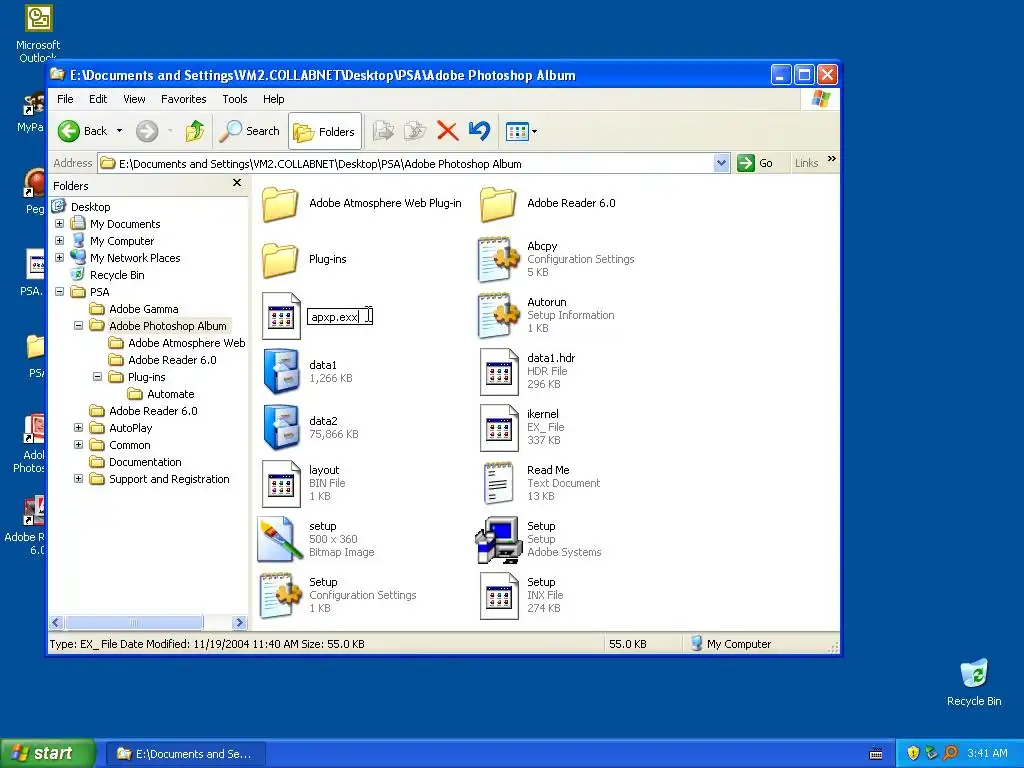Open the Edit menu
This screenshot has height=768, width=1024.
[98, 99]
